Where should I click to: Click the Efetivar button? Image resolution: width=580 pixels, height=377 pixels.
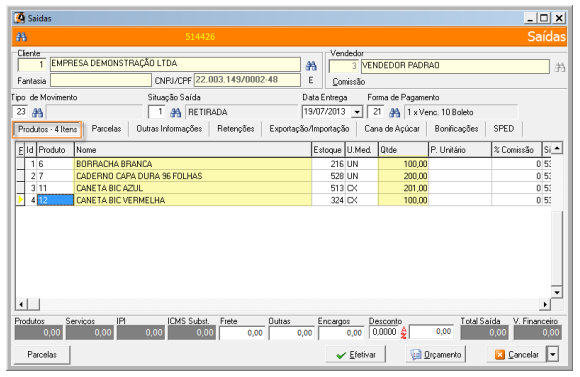coord(355,355)
